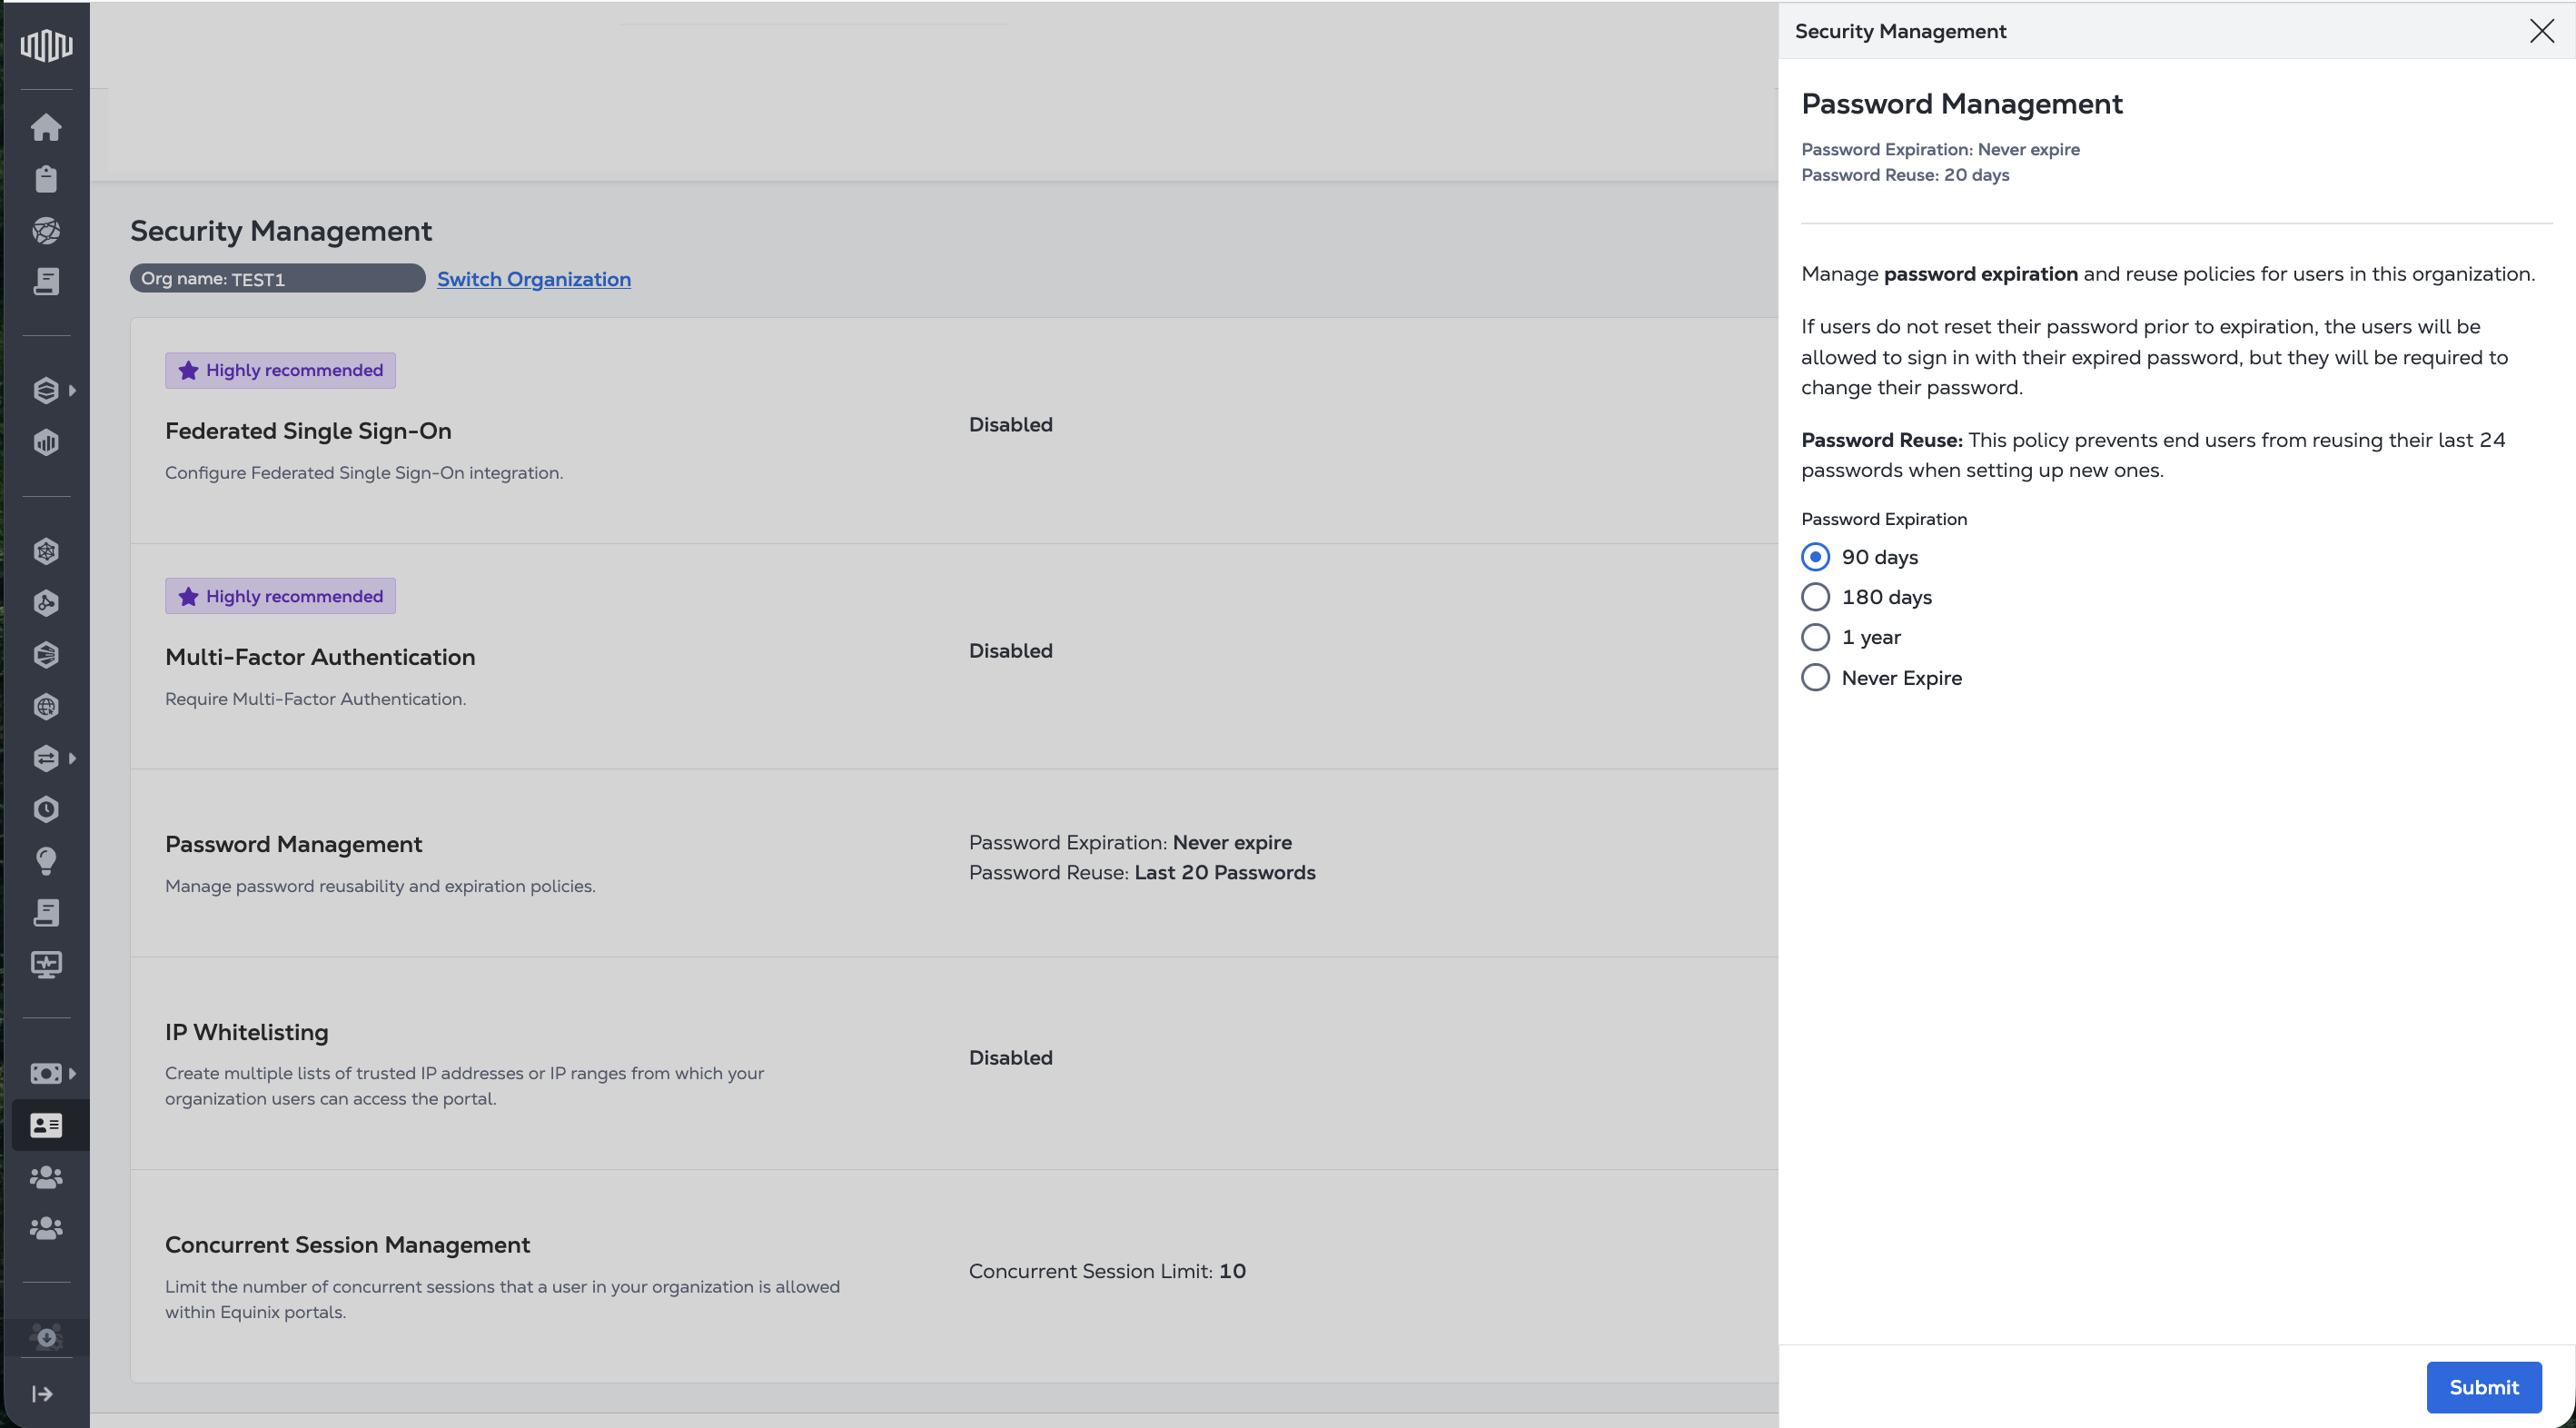Choose the 1 year expiration option
The width and height of the screenshot is (2576, 1428).
1815,637
